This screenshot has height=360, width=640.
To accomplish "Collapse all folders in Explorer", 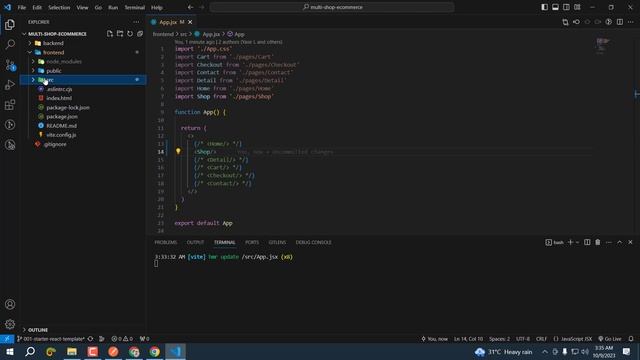I will pos(140,34).
